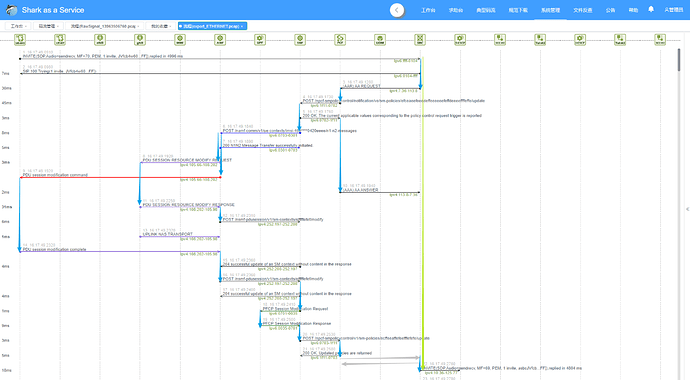690x380 pixels.
Task: Expand the second breadcrumb dropdown in toolbar
Action: coord(48,26)
